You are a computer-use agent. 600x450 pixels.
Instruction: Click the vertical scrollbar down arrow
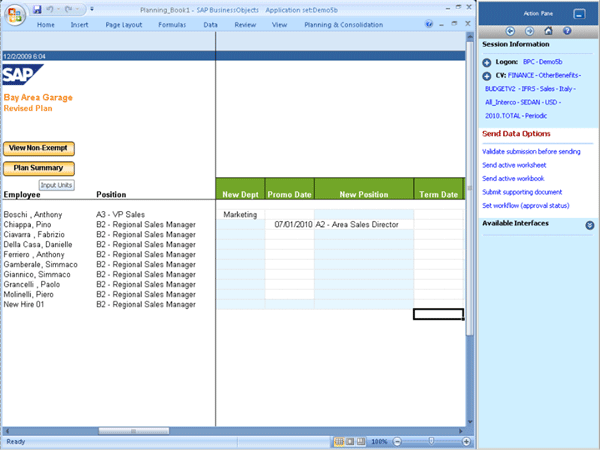tap(470, 422)
